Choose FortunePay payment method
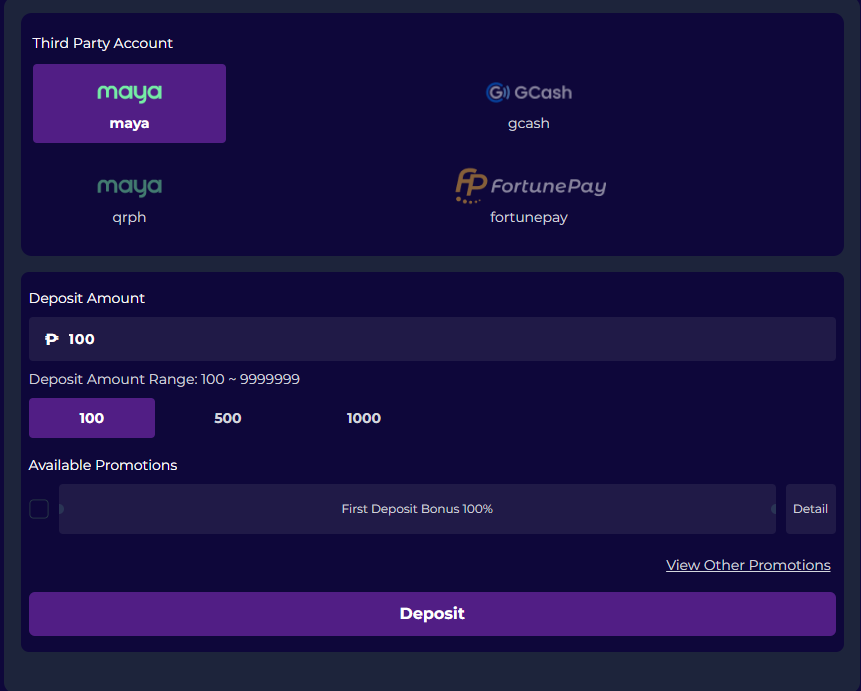Screen dimensions: 861x691 tap(528, 198)
